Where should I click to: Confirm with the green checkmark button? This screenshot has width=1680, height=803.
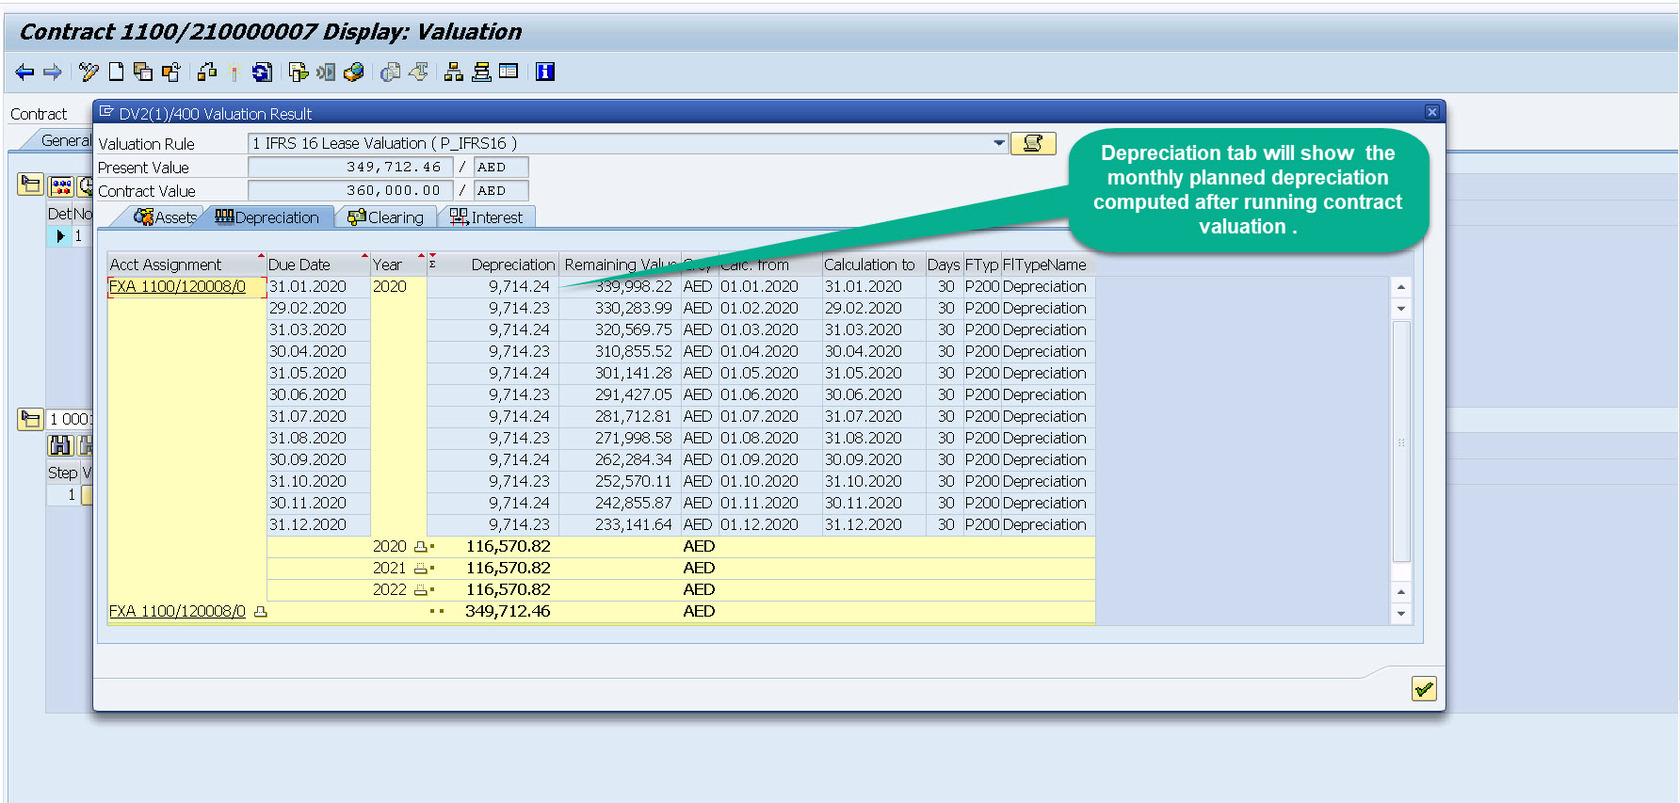click(x=1424, y=688)
